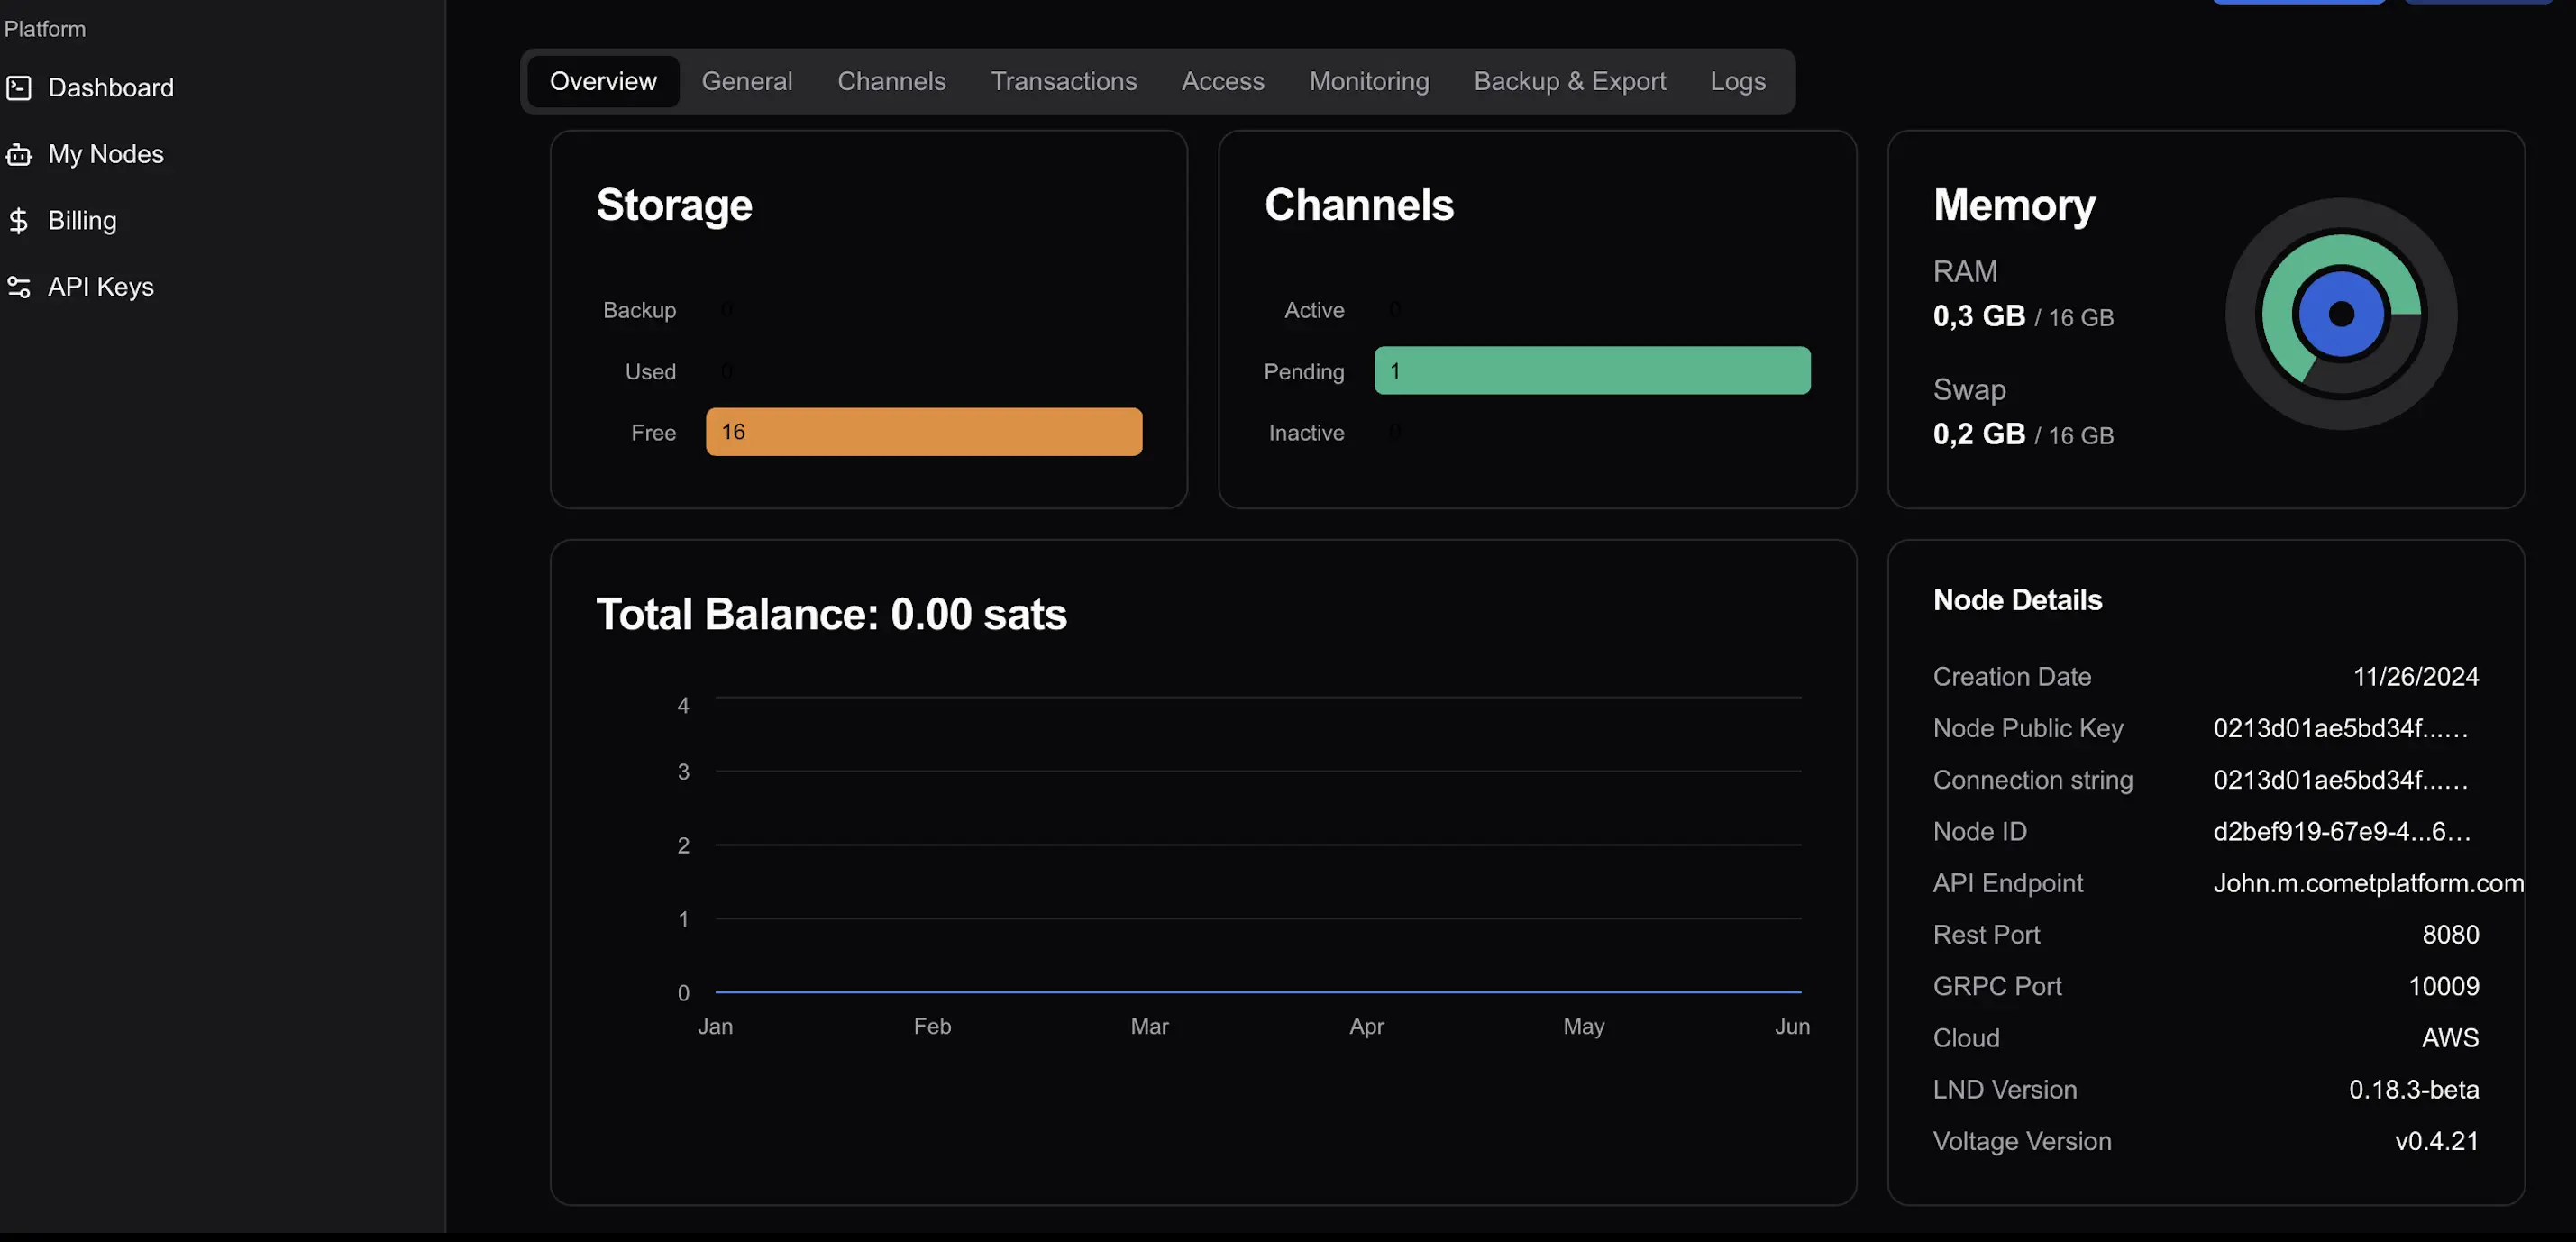Switch to Backup & Export tab
This screenshot has width=2576, height=1242.
click(1568, 81)
